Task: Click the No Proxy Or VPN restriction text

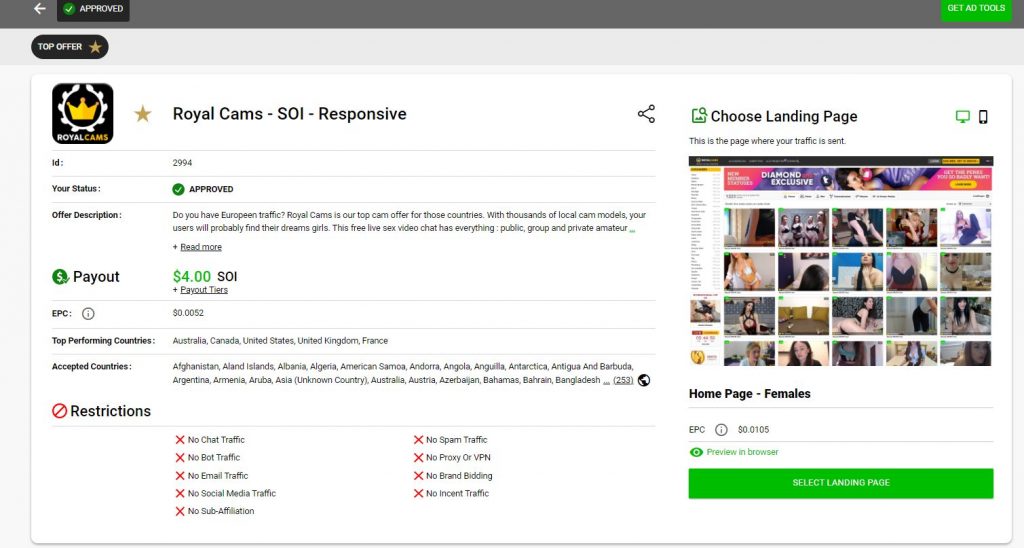Action: click(x=458, y=458)
